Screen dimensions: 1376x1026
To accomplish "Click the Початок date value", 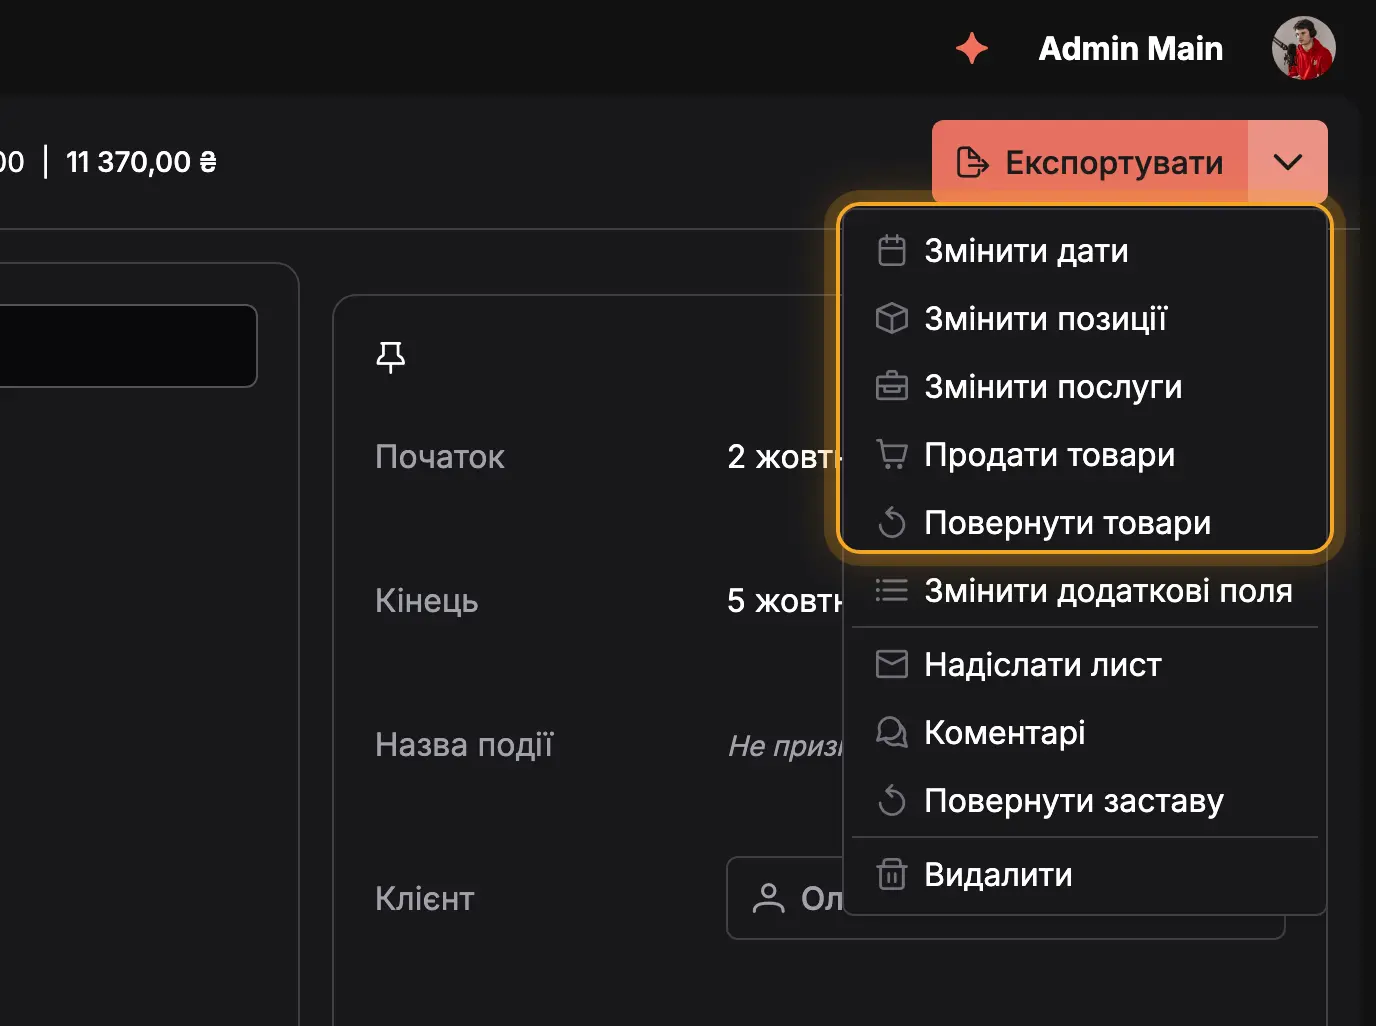I will pyautogui.click(x=785, y=457).
